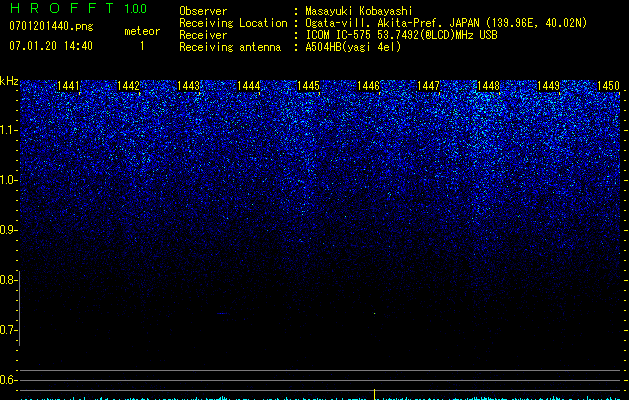The height and width of the screenshot is (400, 629).
Task: Click the 0.8 kHz axis label
Action: [8, 280]
